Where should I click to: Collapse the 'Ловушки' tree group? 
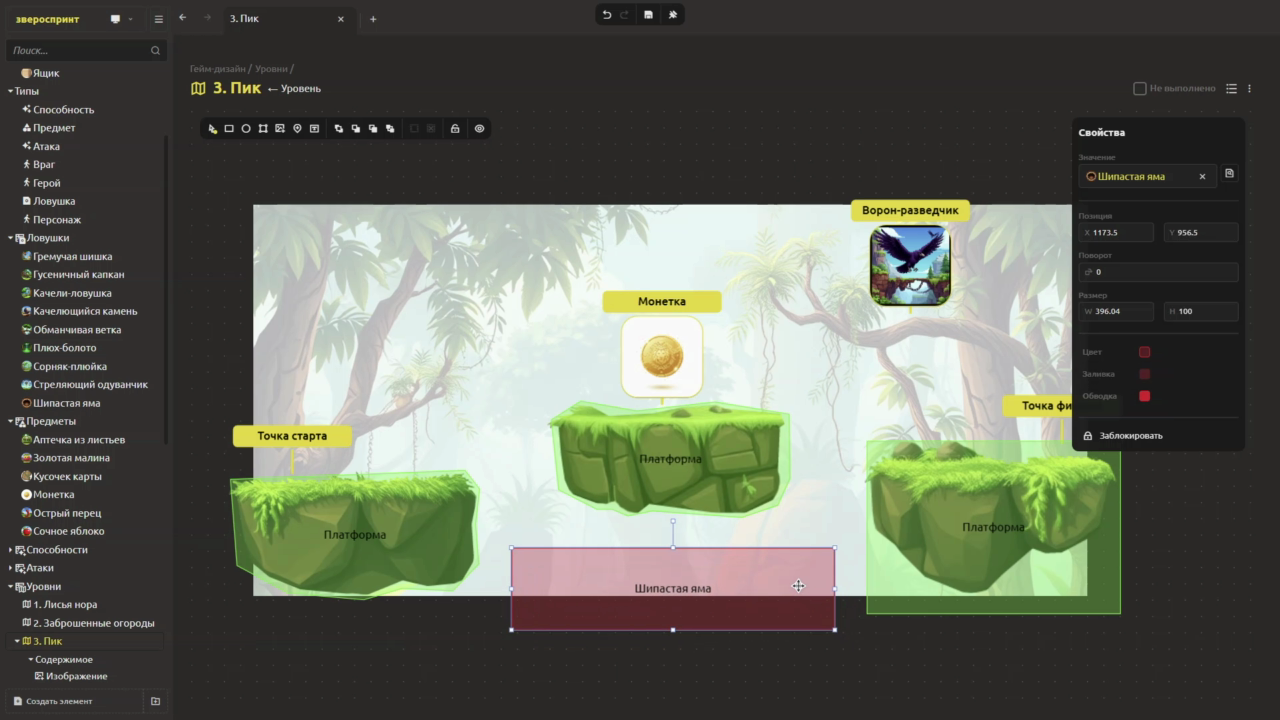11,238
